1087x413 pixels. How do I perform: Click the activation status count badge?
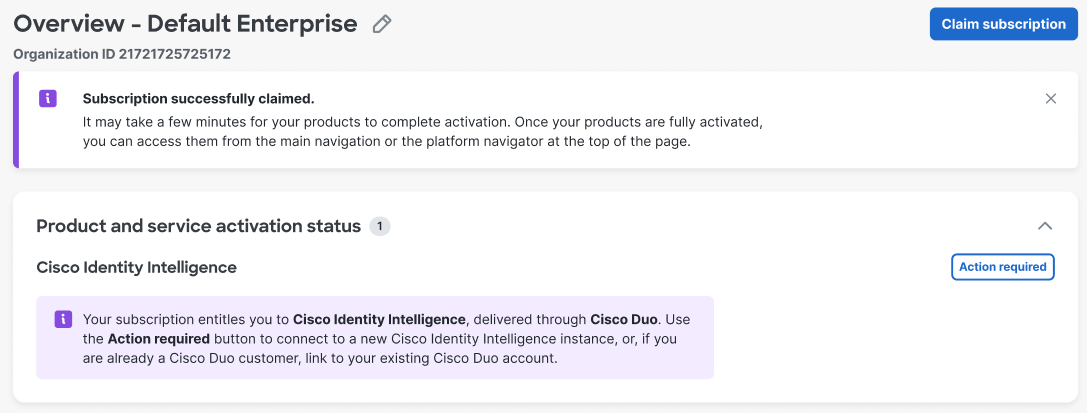(x=379, y=226)
